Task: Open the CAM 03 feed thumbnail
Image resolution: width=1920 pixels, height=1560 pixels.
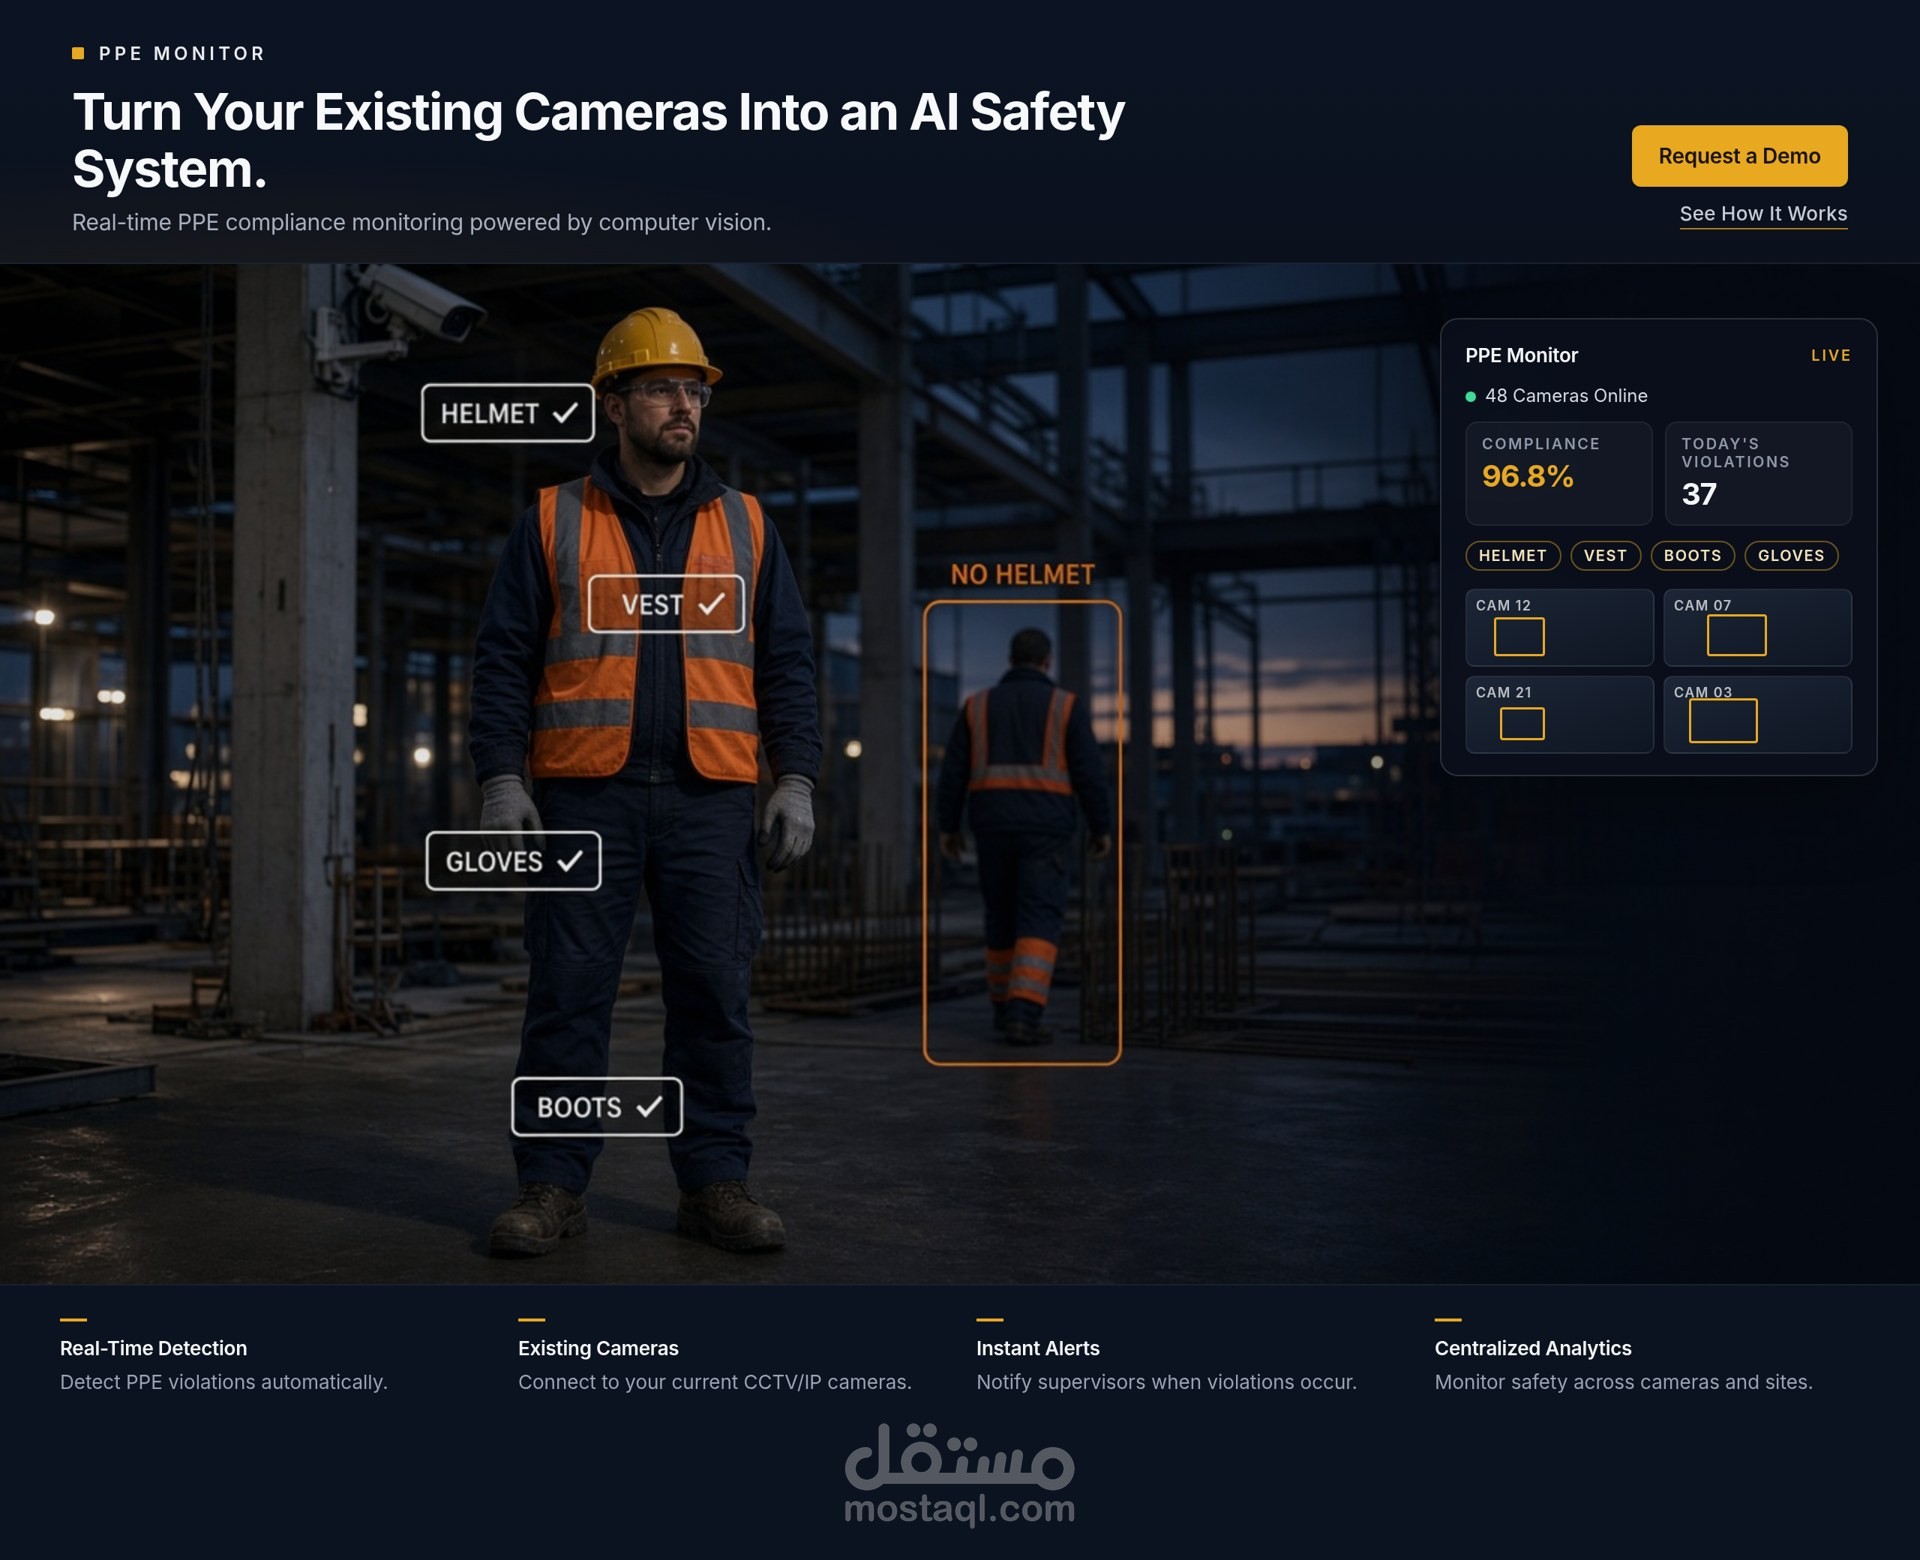Action: (x=1757, y=714)
